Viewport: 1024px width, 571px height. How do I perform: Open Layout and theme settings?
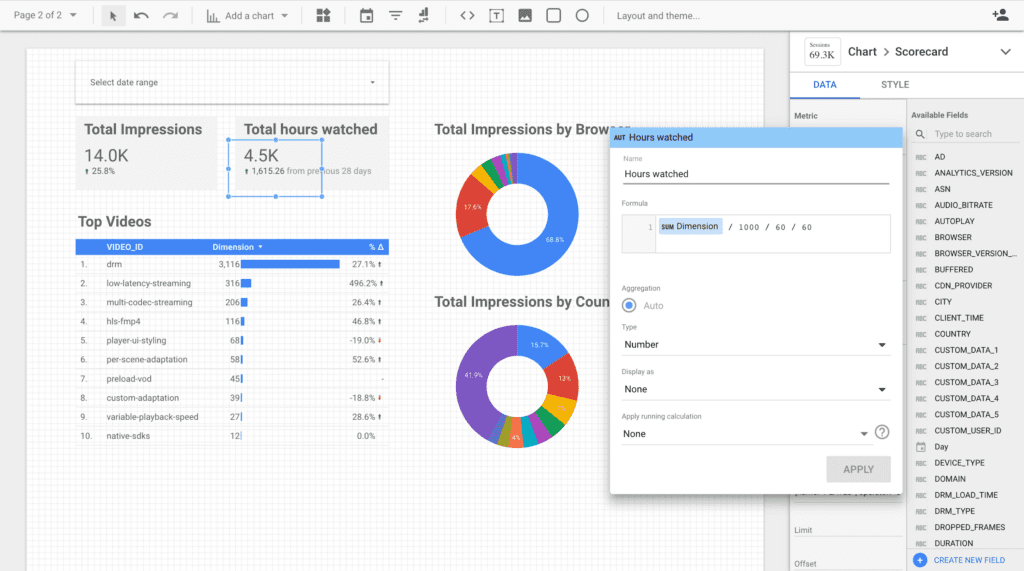click(x=658, y=16)
